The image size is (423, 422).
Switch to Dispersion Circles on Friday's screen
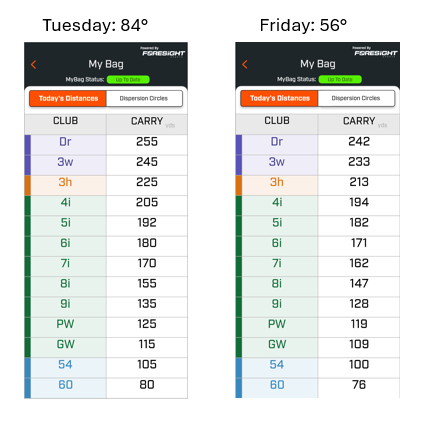click(x=356, y=98)
